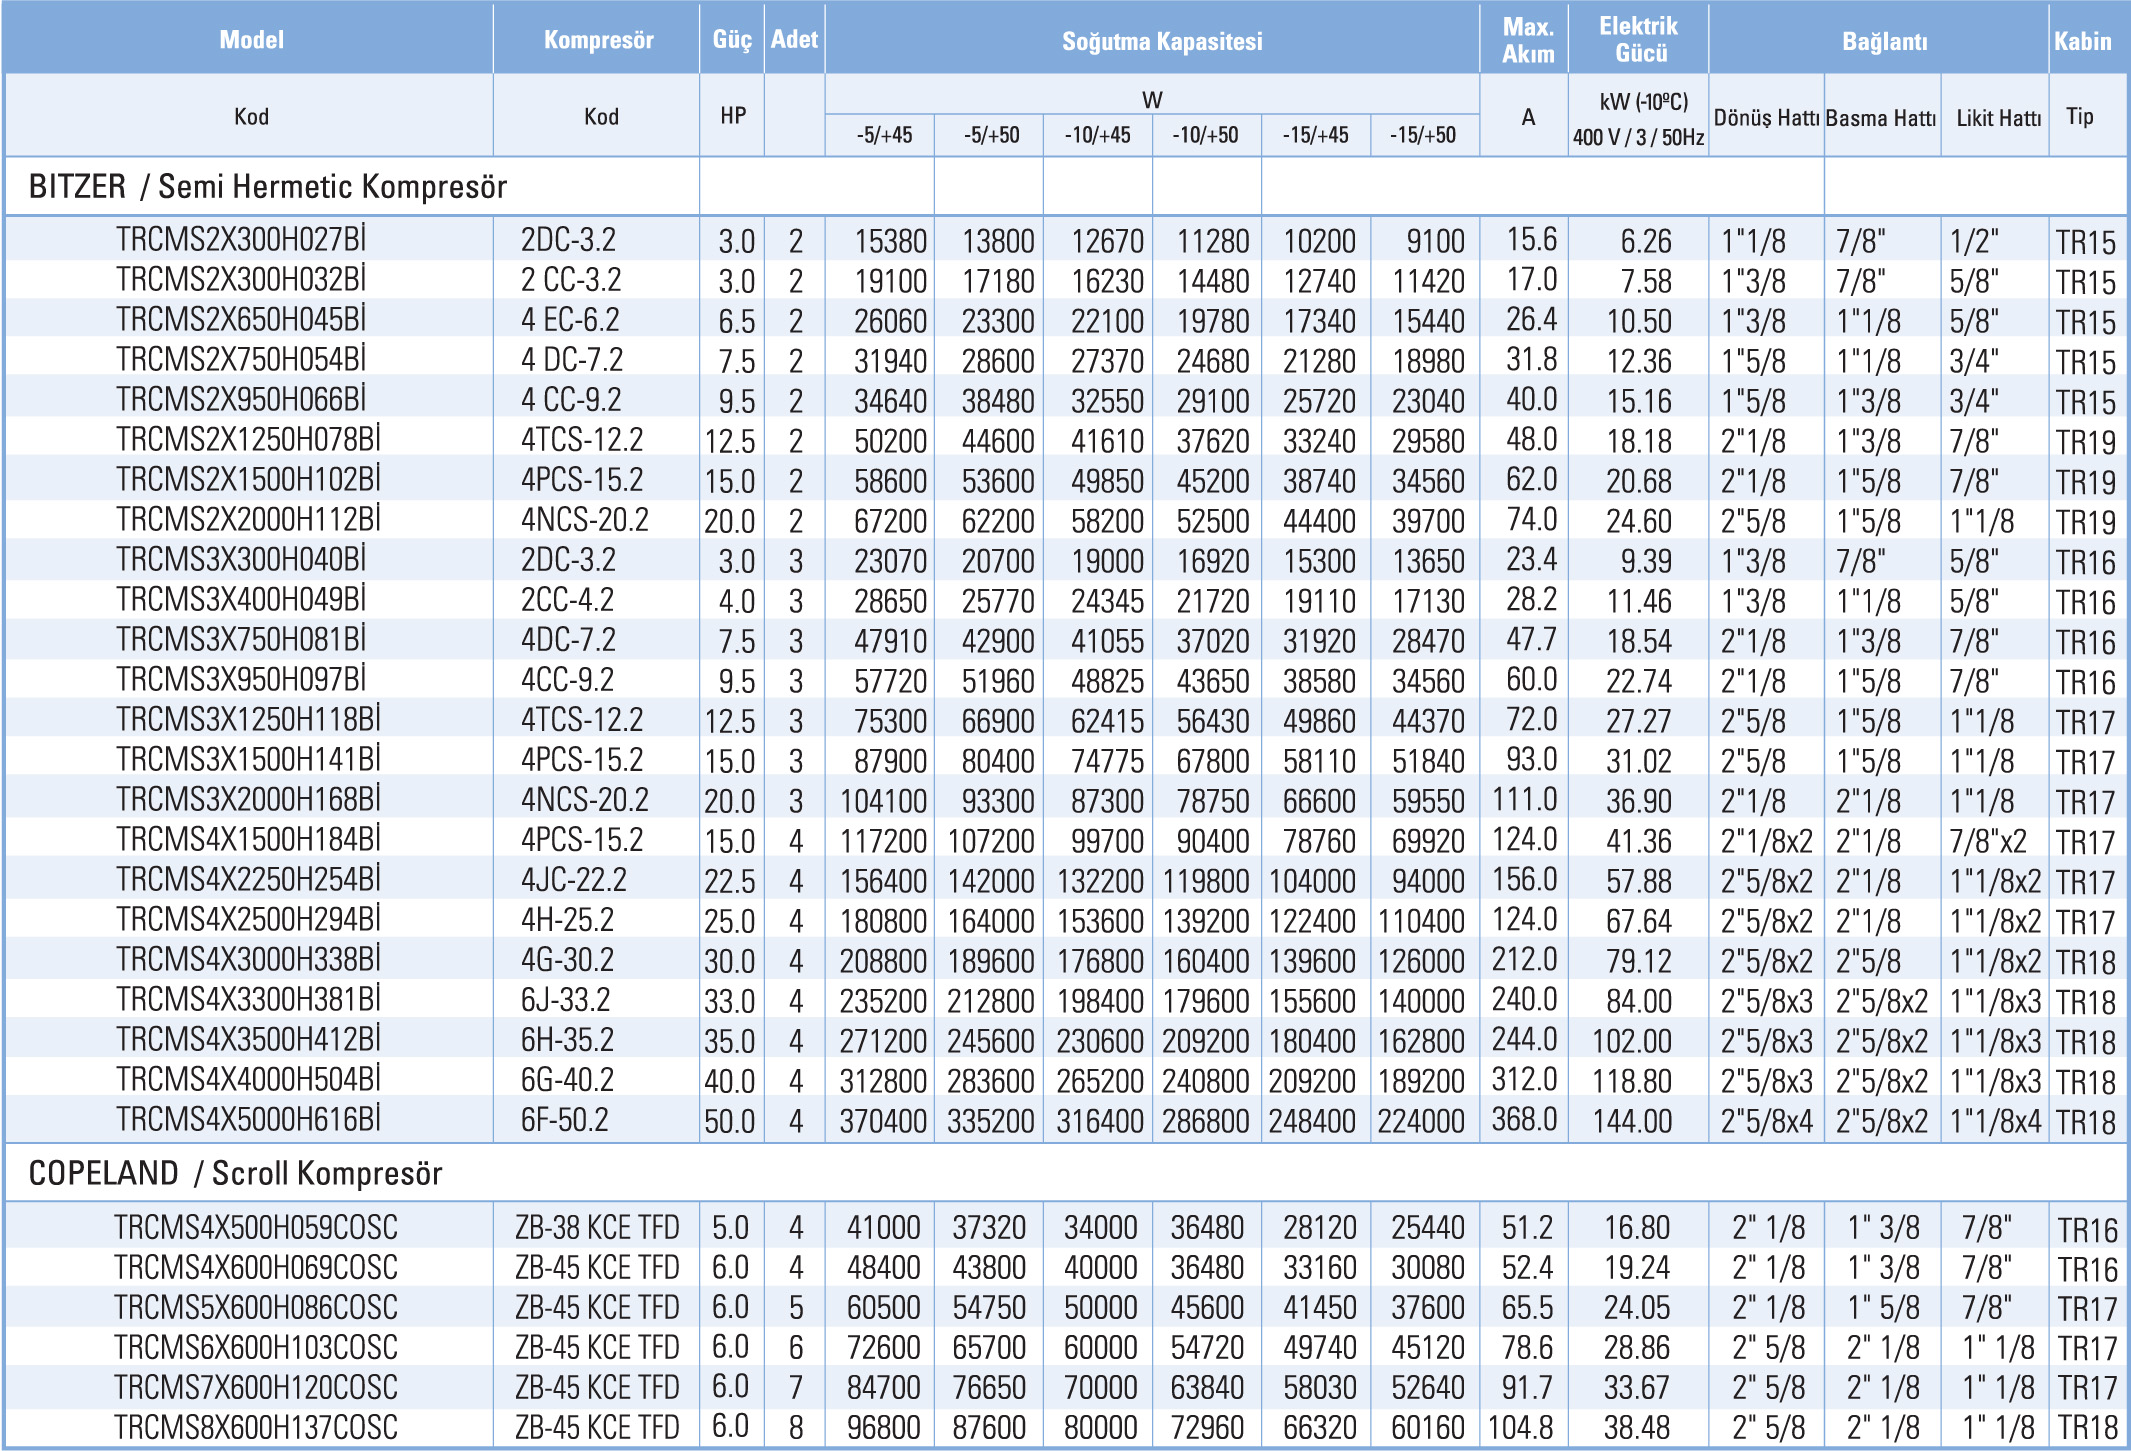
Task: Click the Kompresör column header
Action: point(598,40)
